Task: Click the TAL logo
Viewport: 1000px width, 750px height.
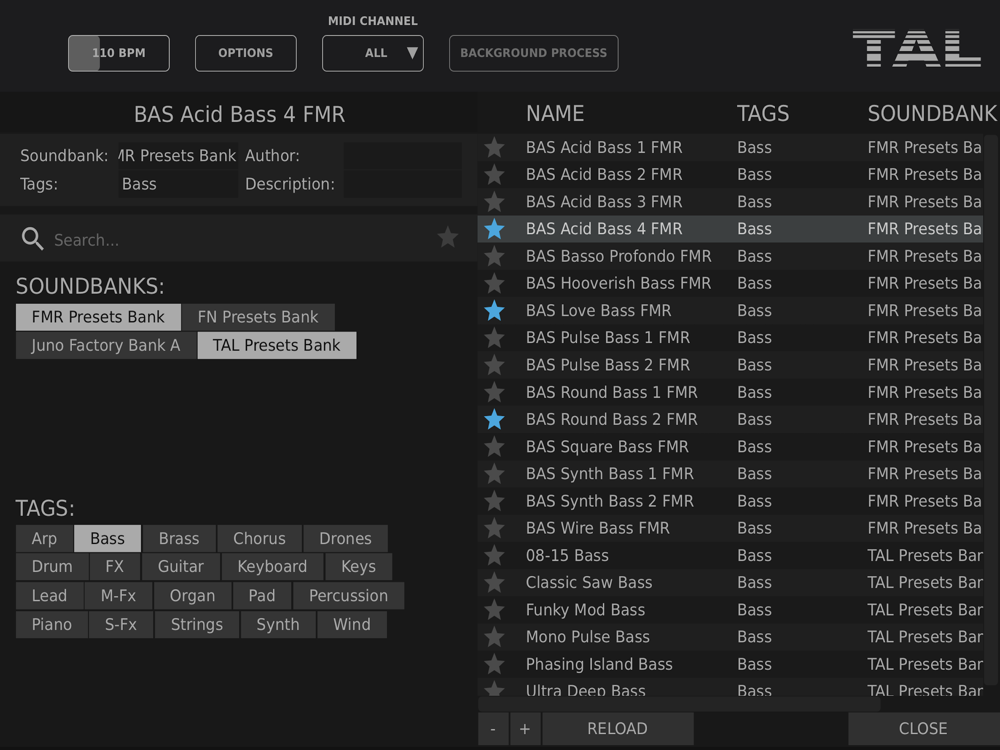Action: 916,48
